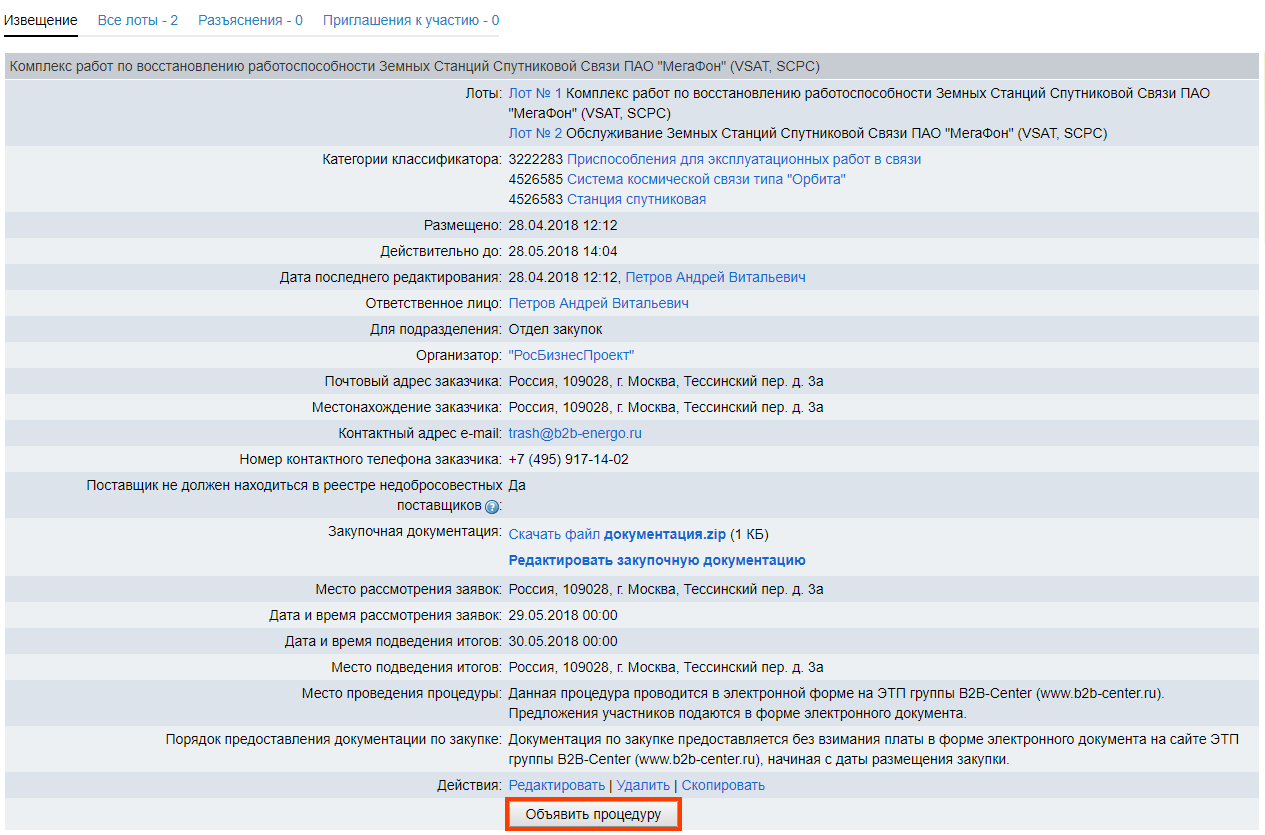Image resolution: width=1265 pixels, height=835 pixels.
Task: Open the 'Лот № 2' link
Action: point(535,133)
